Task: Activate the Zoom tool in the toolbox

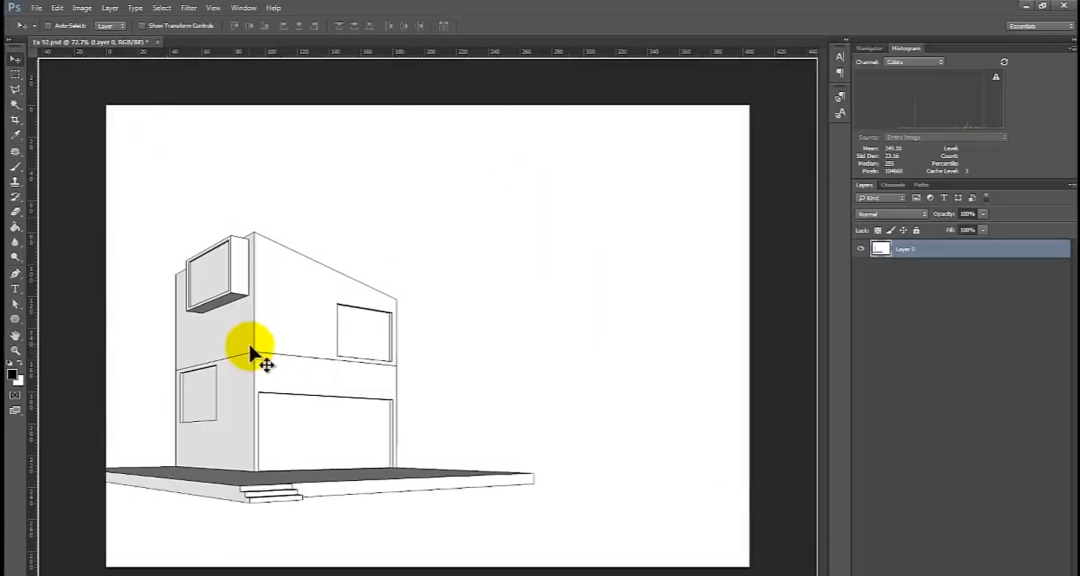Action: coord(15,350)
